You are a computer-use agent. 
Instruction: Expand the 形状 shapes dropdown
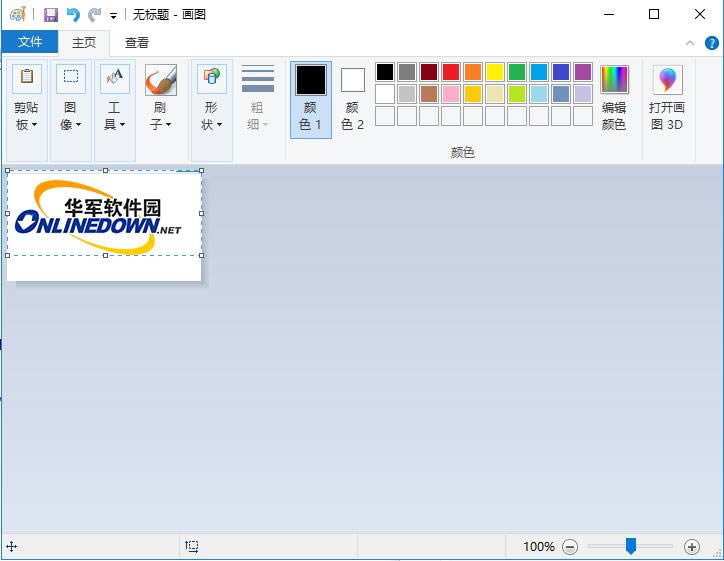coord(212,110)
